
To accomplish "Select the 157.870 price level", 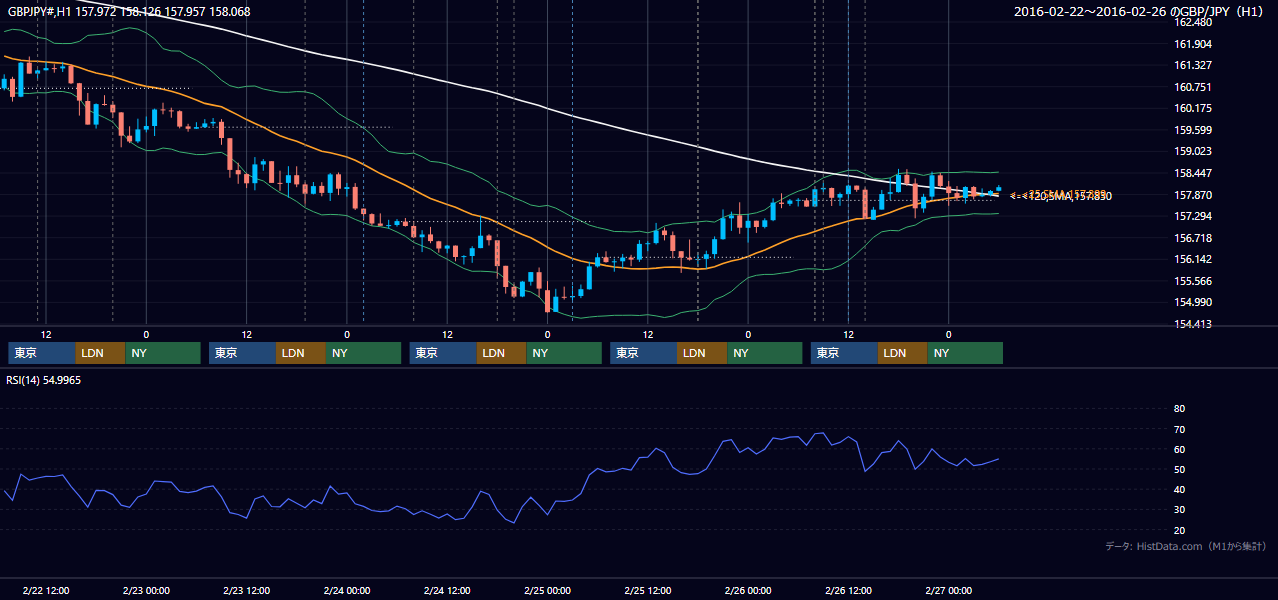I will [x=1192, y=195].
